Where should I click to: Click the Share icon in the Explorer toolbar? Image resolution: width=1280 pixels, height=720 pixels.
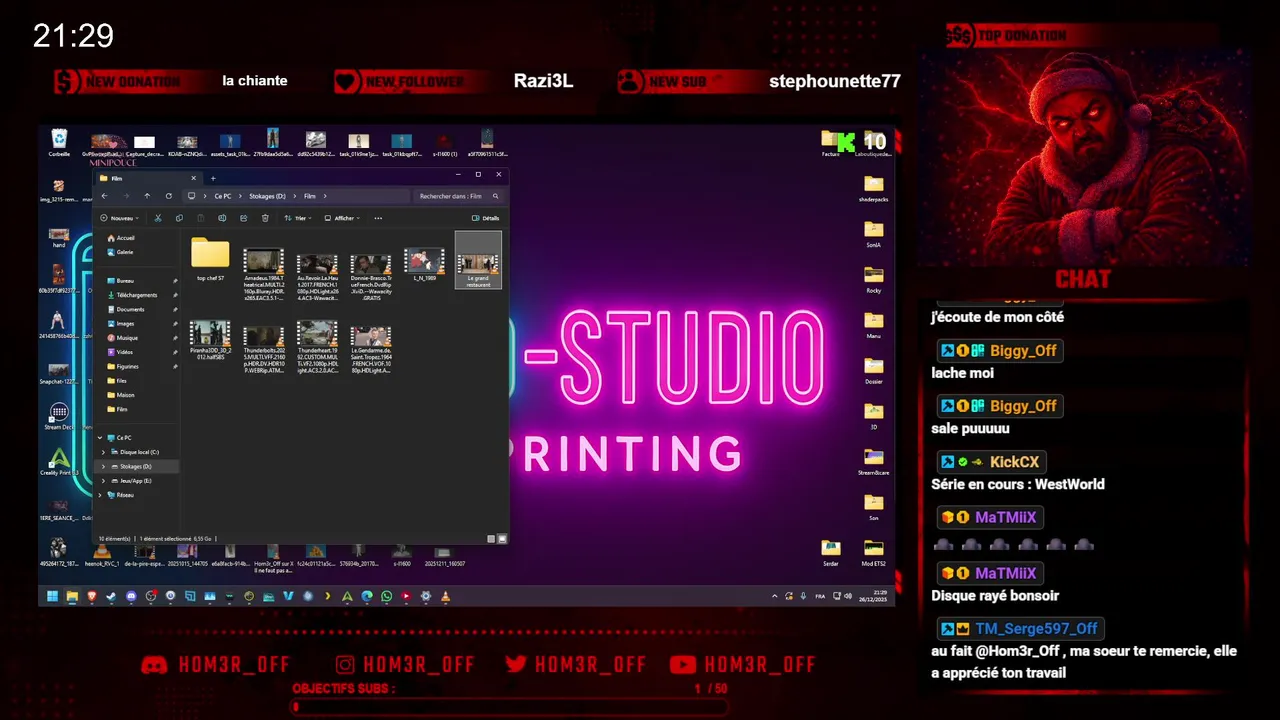click(243, 218)
